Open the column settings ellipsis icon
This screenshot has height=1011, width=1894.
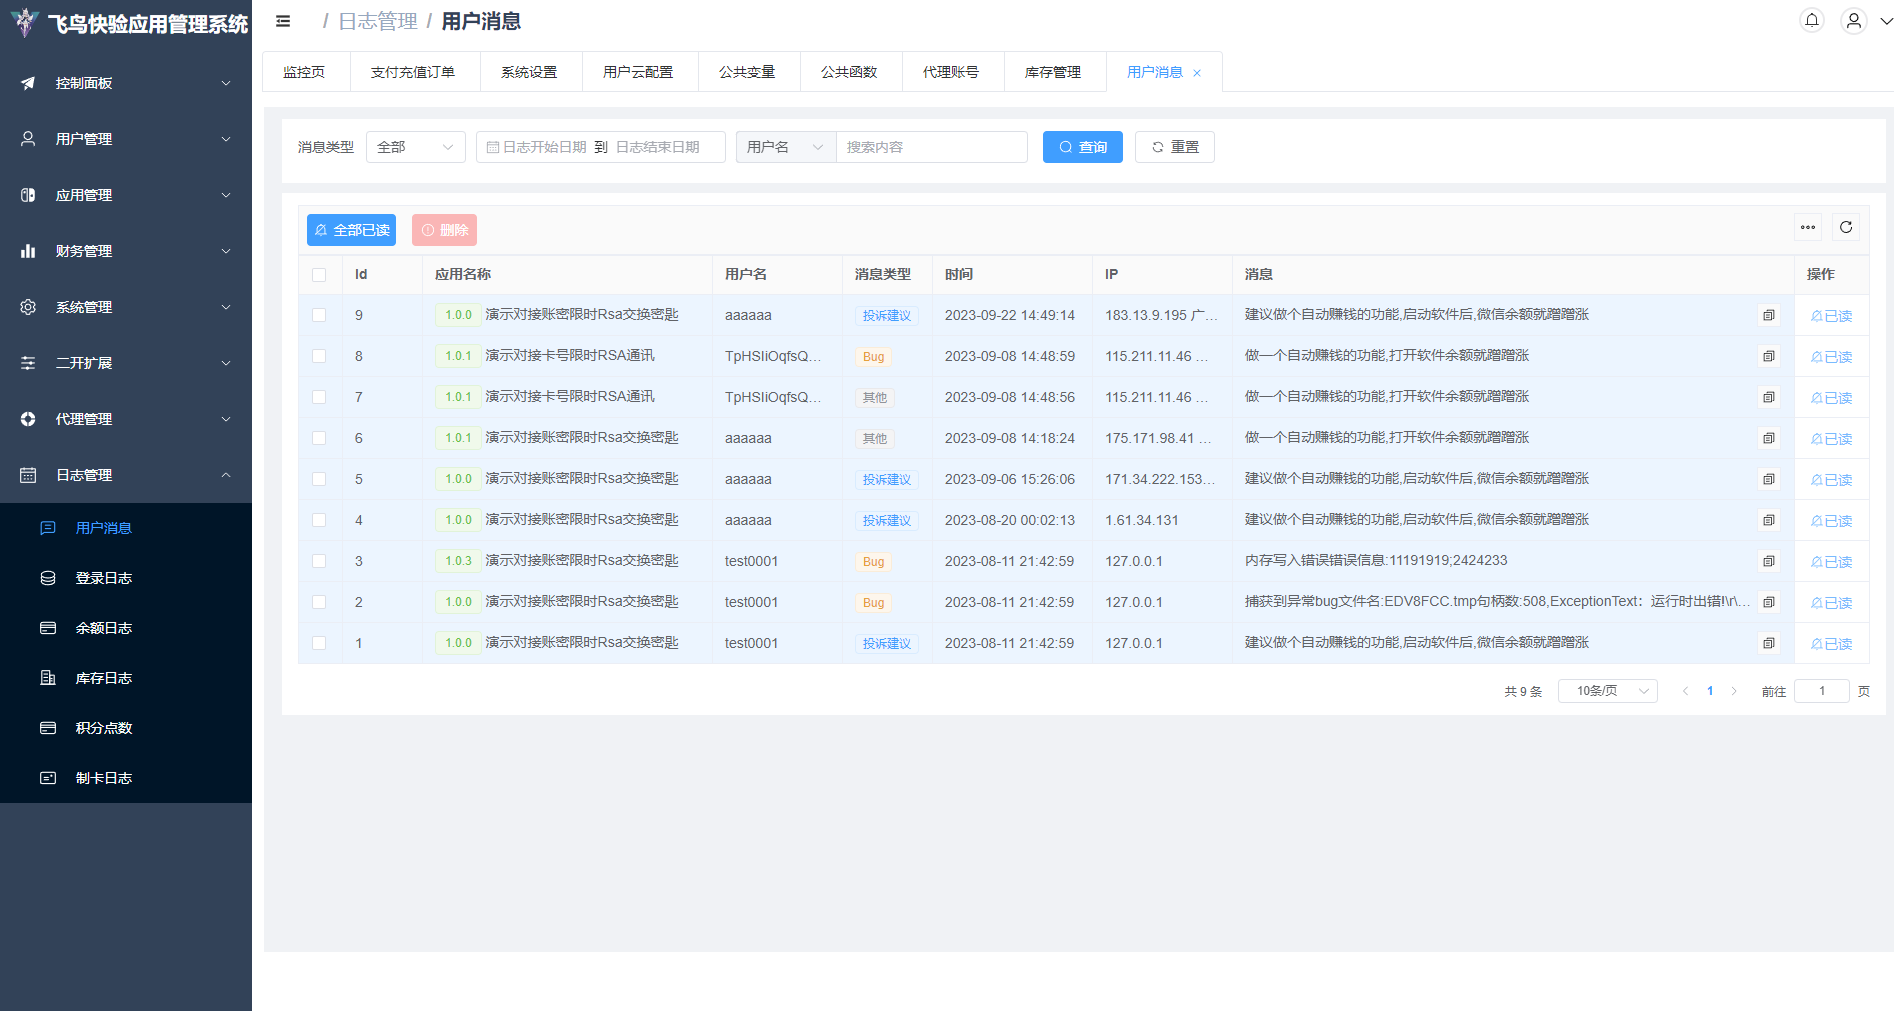tap(1807, 228)
